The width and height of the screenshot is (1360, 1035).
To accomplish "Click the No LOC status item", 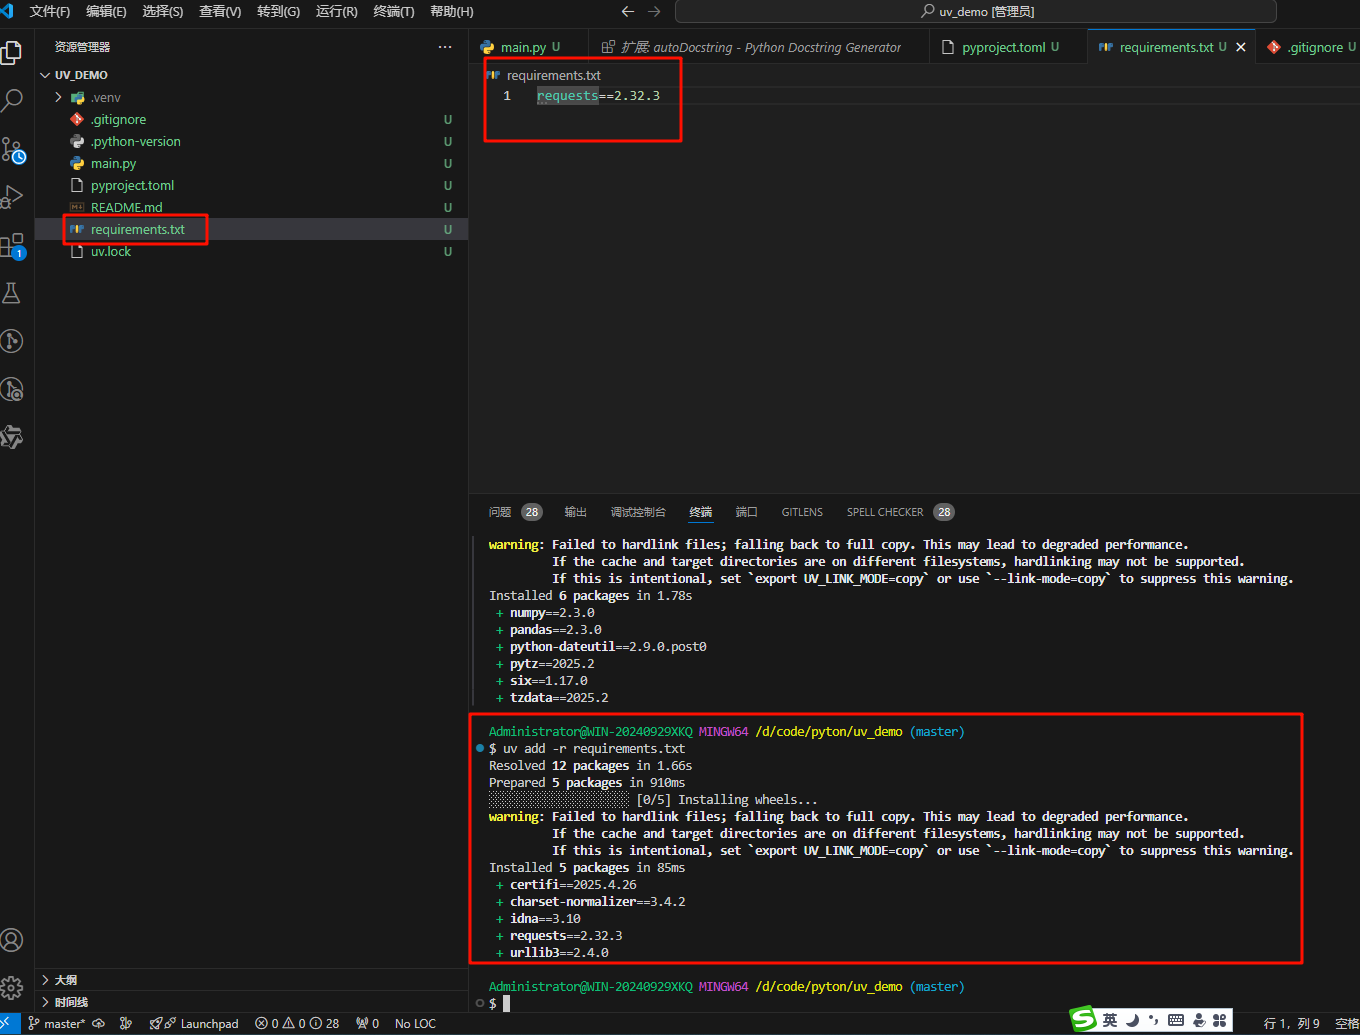I will [x=415, y=1023].
